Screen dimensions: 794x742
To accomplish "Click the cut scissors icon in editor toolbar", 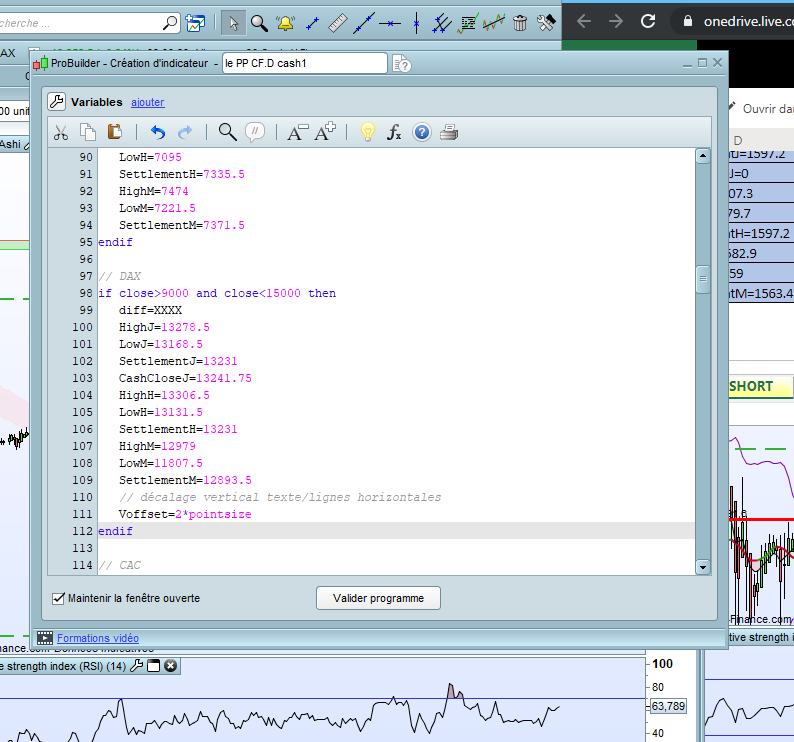I will tap(61, 132).
